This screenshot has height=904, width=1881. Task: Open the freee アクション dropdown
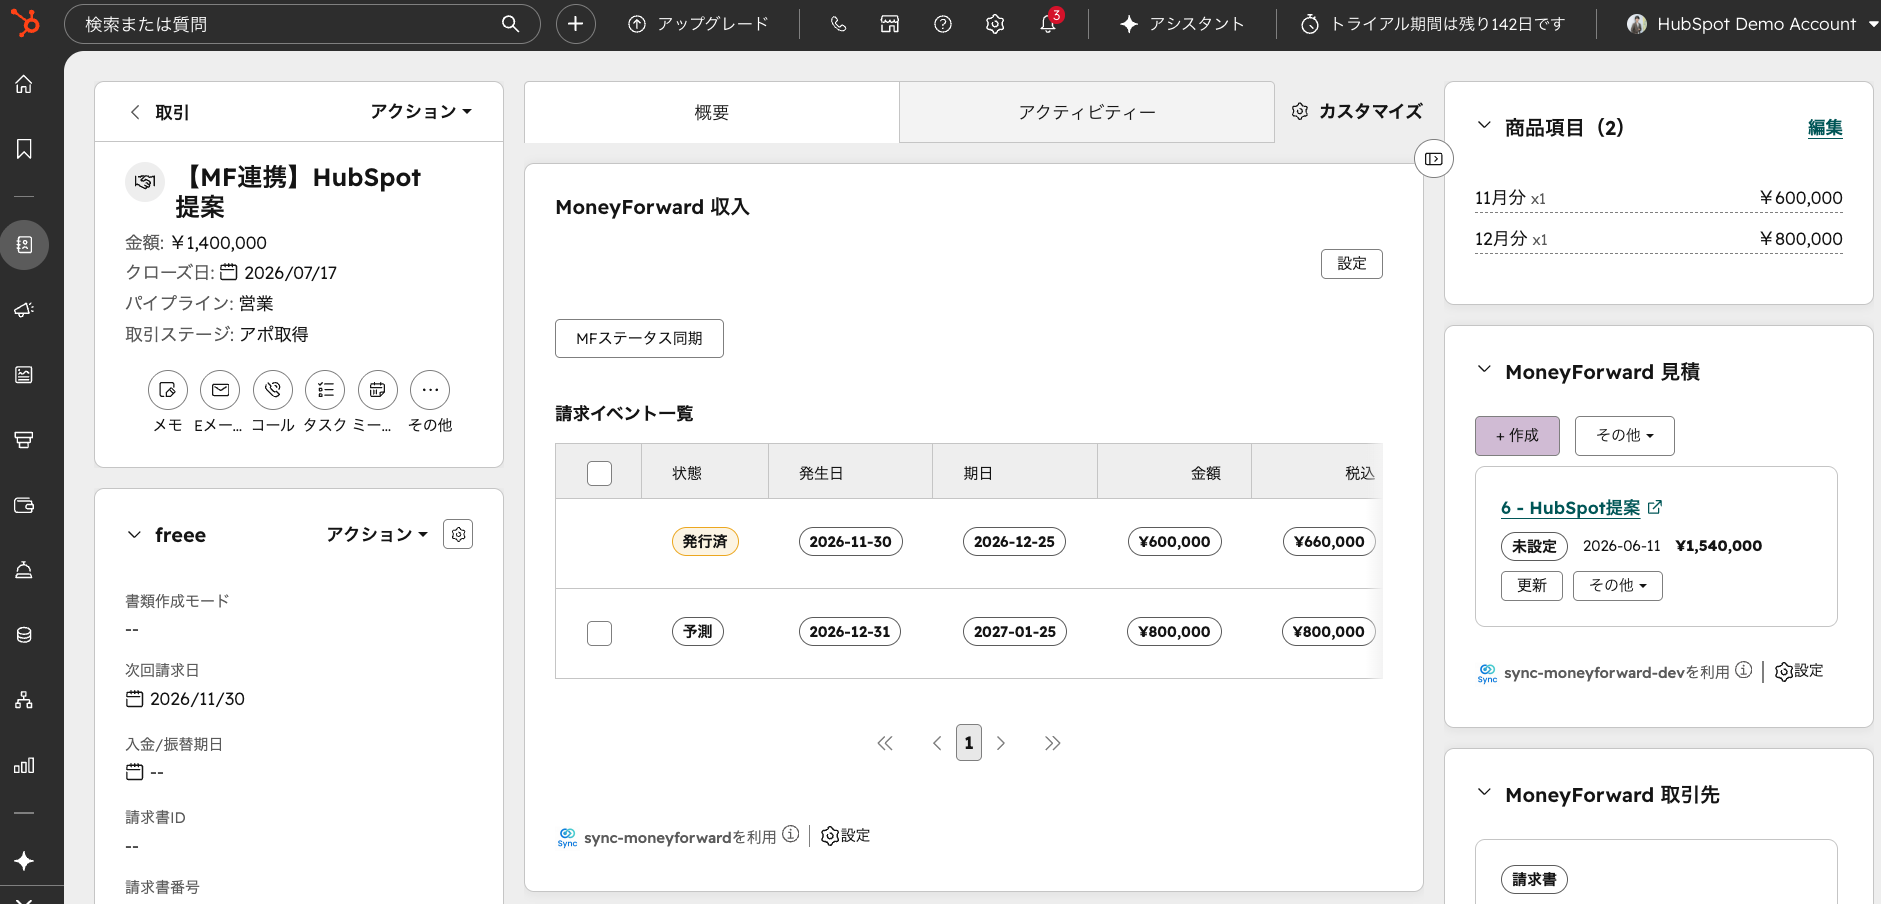tap(377, 534)
